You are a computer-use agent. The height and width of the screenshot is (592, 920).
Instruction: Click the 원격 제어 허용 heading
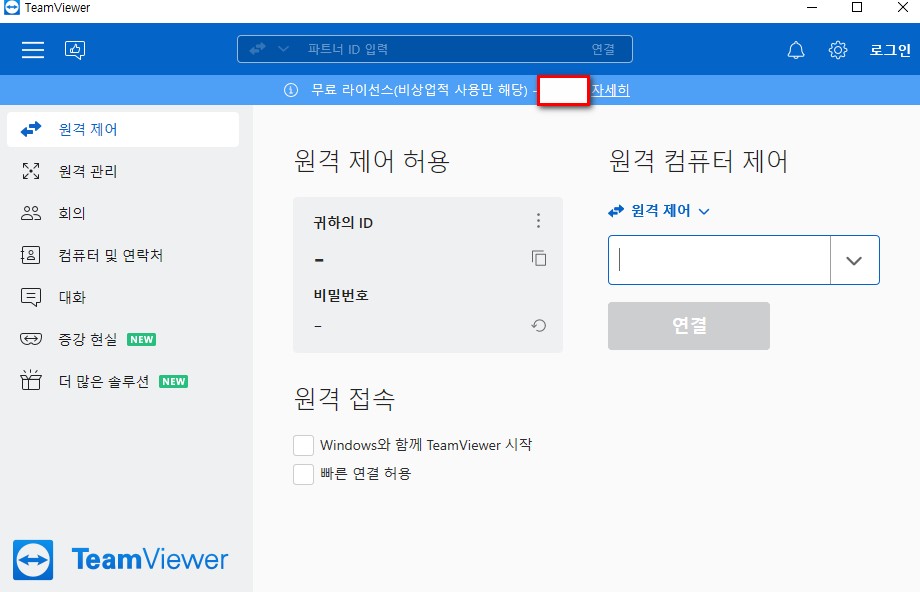coord(372,161)
